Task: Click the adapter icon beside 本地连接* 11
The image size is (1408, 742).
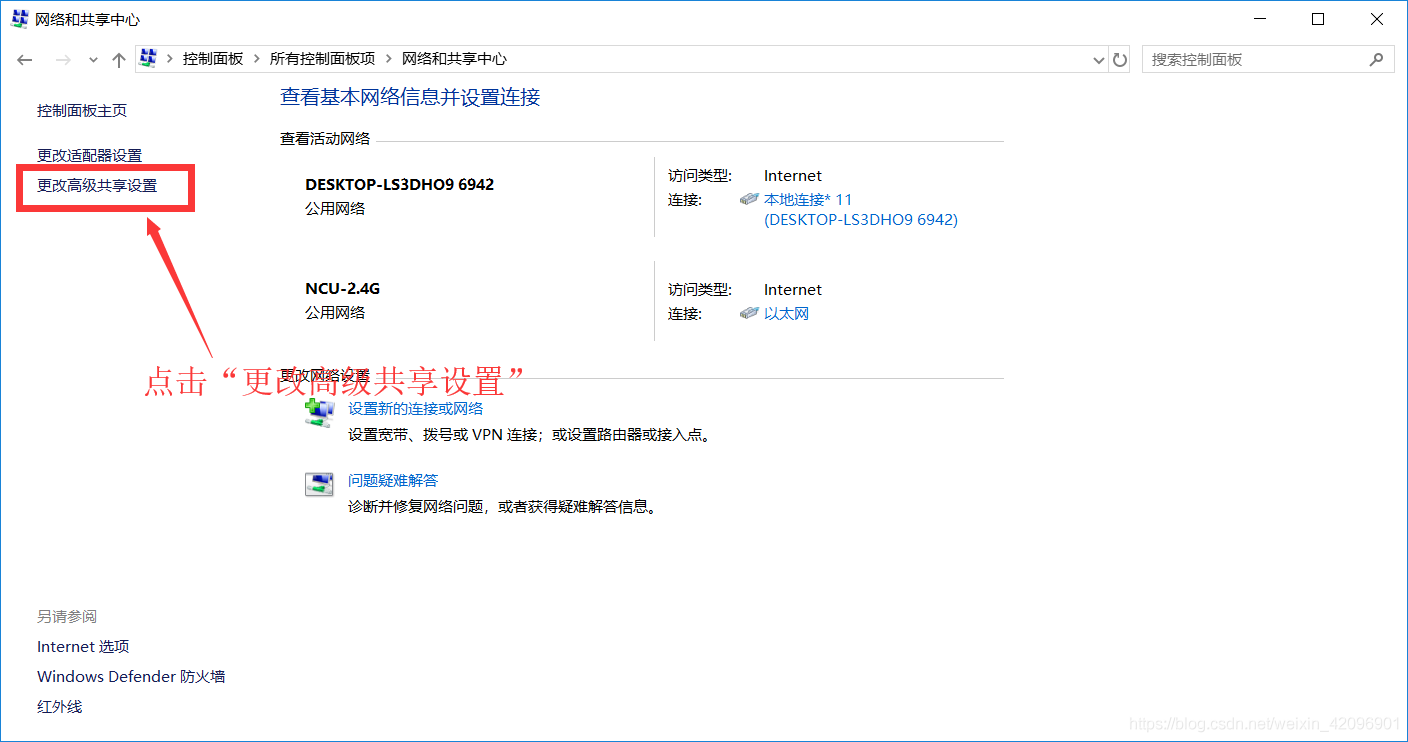Action: point(749,198)
